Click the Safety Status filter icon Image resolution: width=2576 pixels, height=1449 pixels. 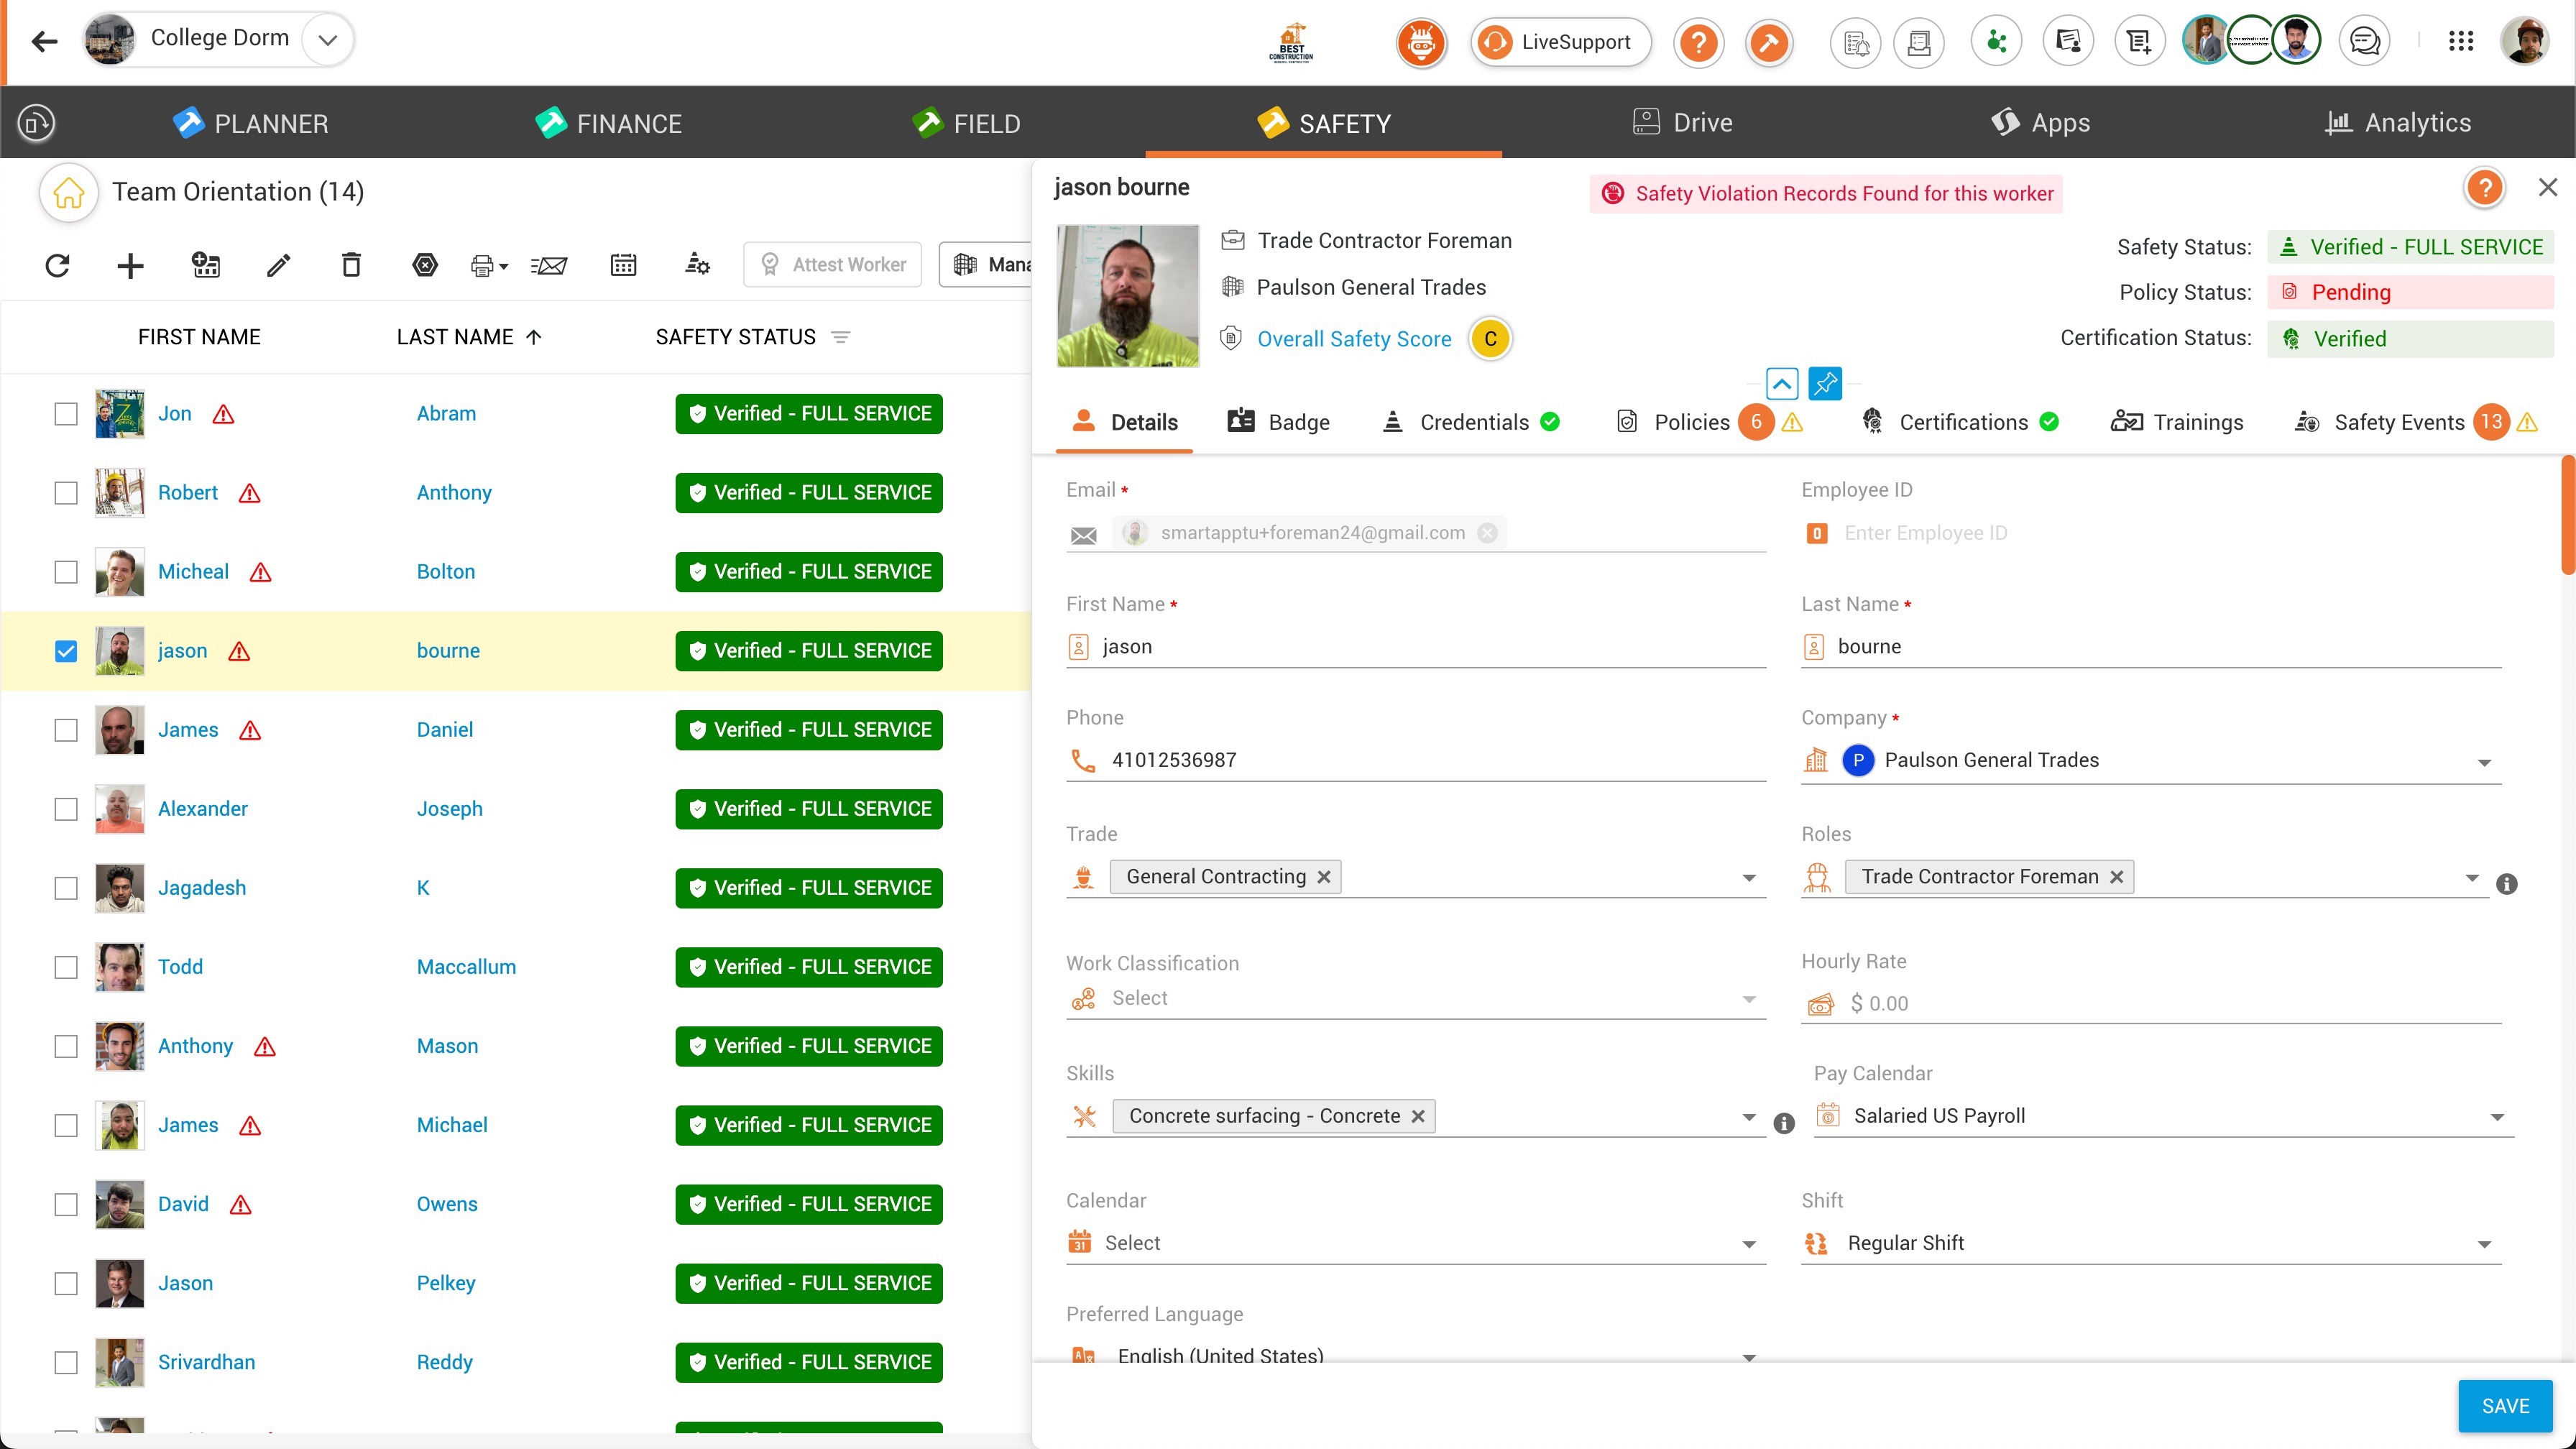841,337
